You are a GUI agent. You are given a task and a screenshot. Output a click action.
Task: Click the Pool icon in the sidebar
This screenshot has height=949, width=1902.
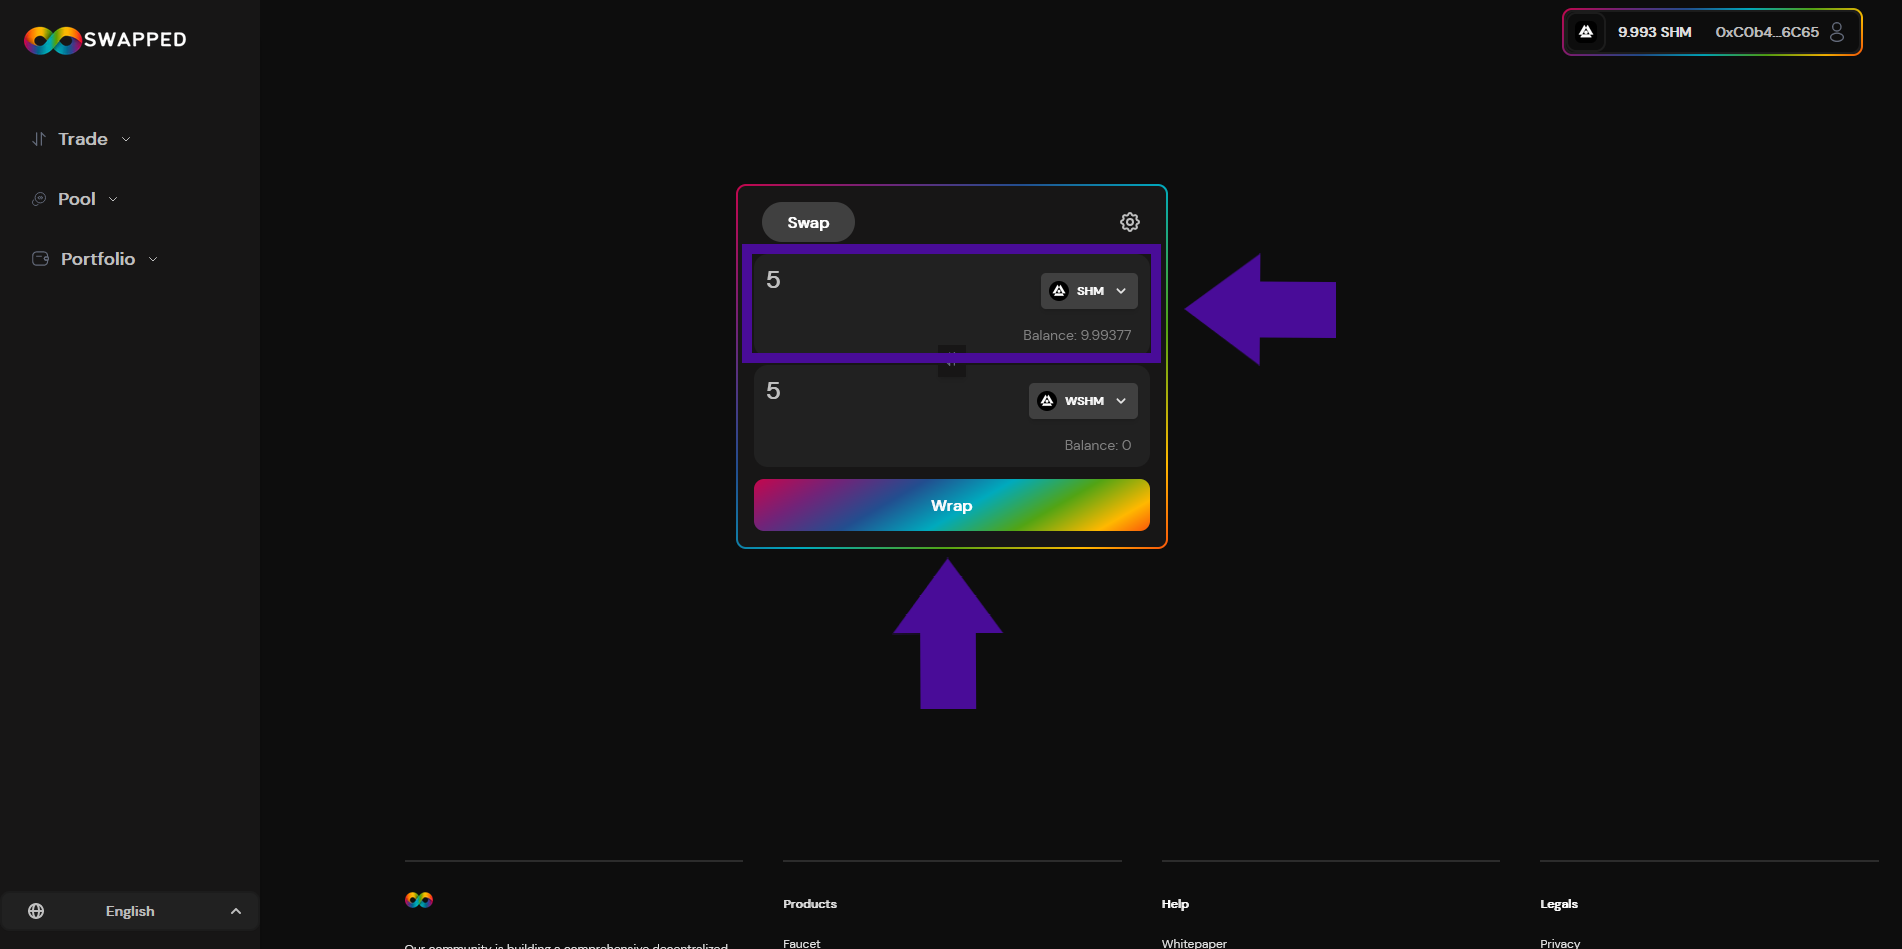click(x=39, y=199)
